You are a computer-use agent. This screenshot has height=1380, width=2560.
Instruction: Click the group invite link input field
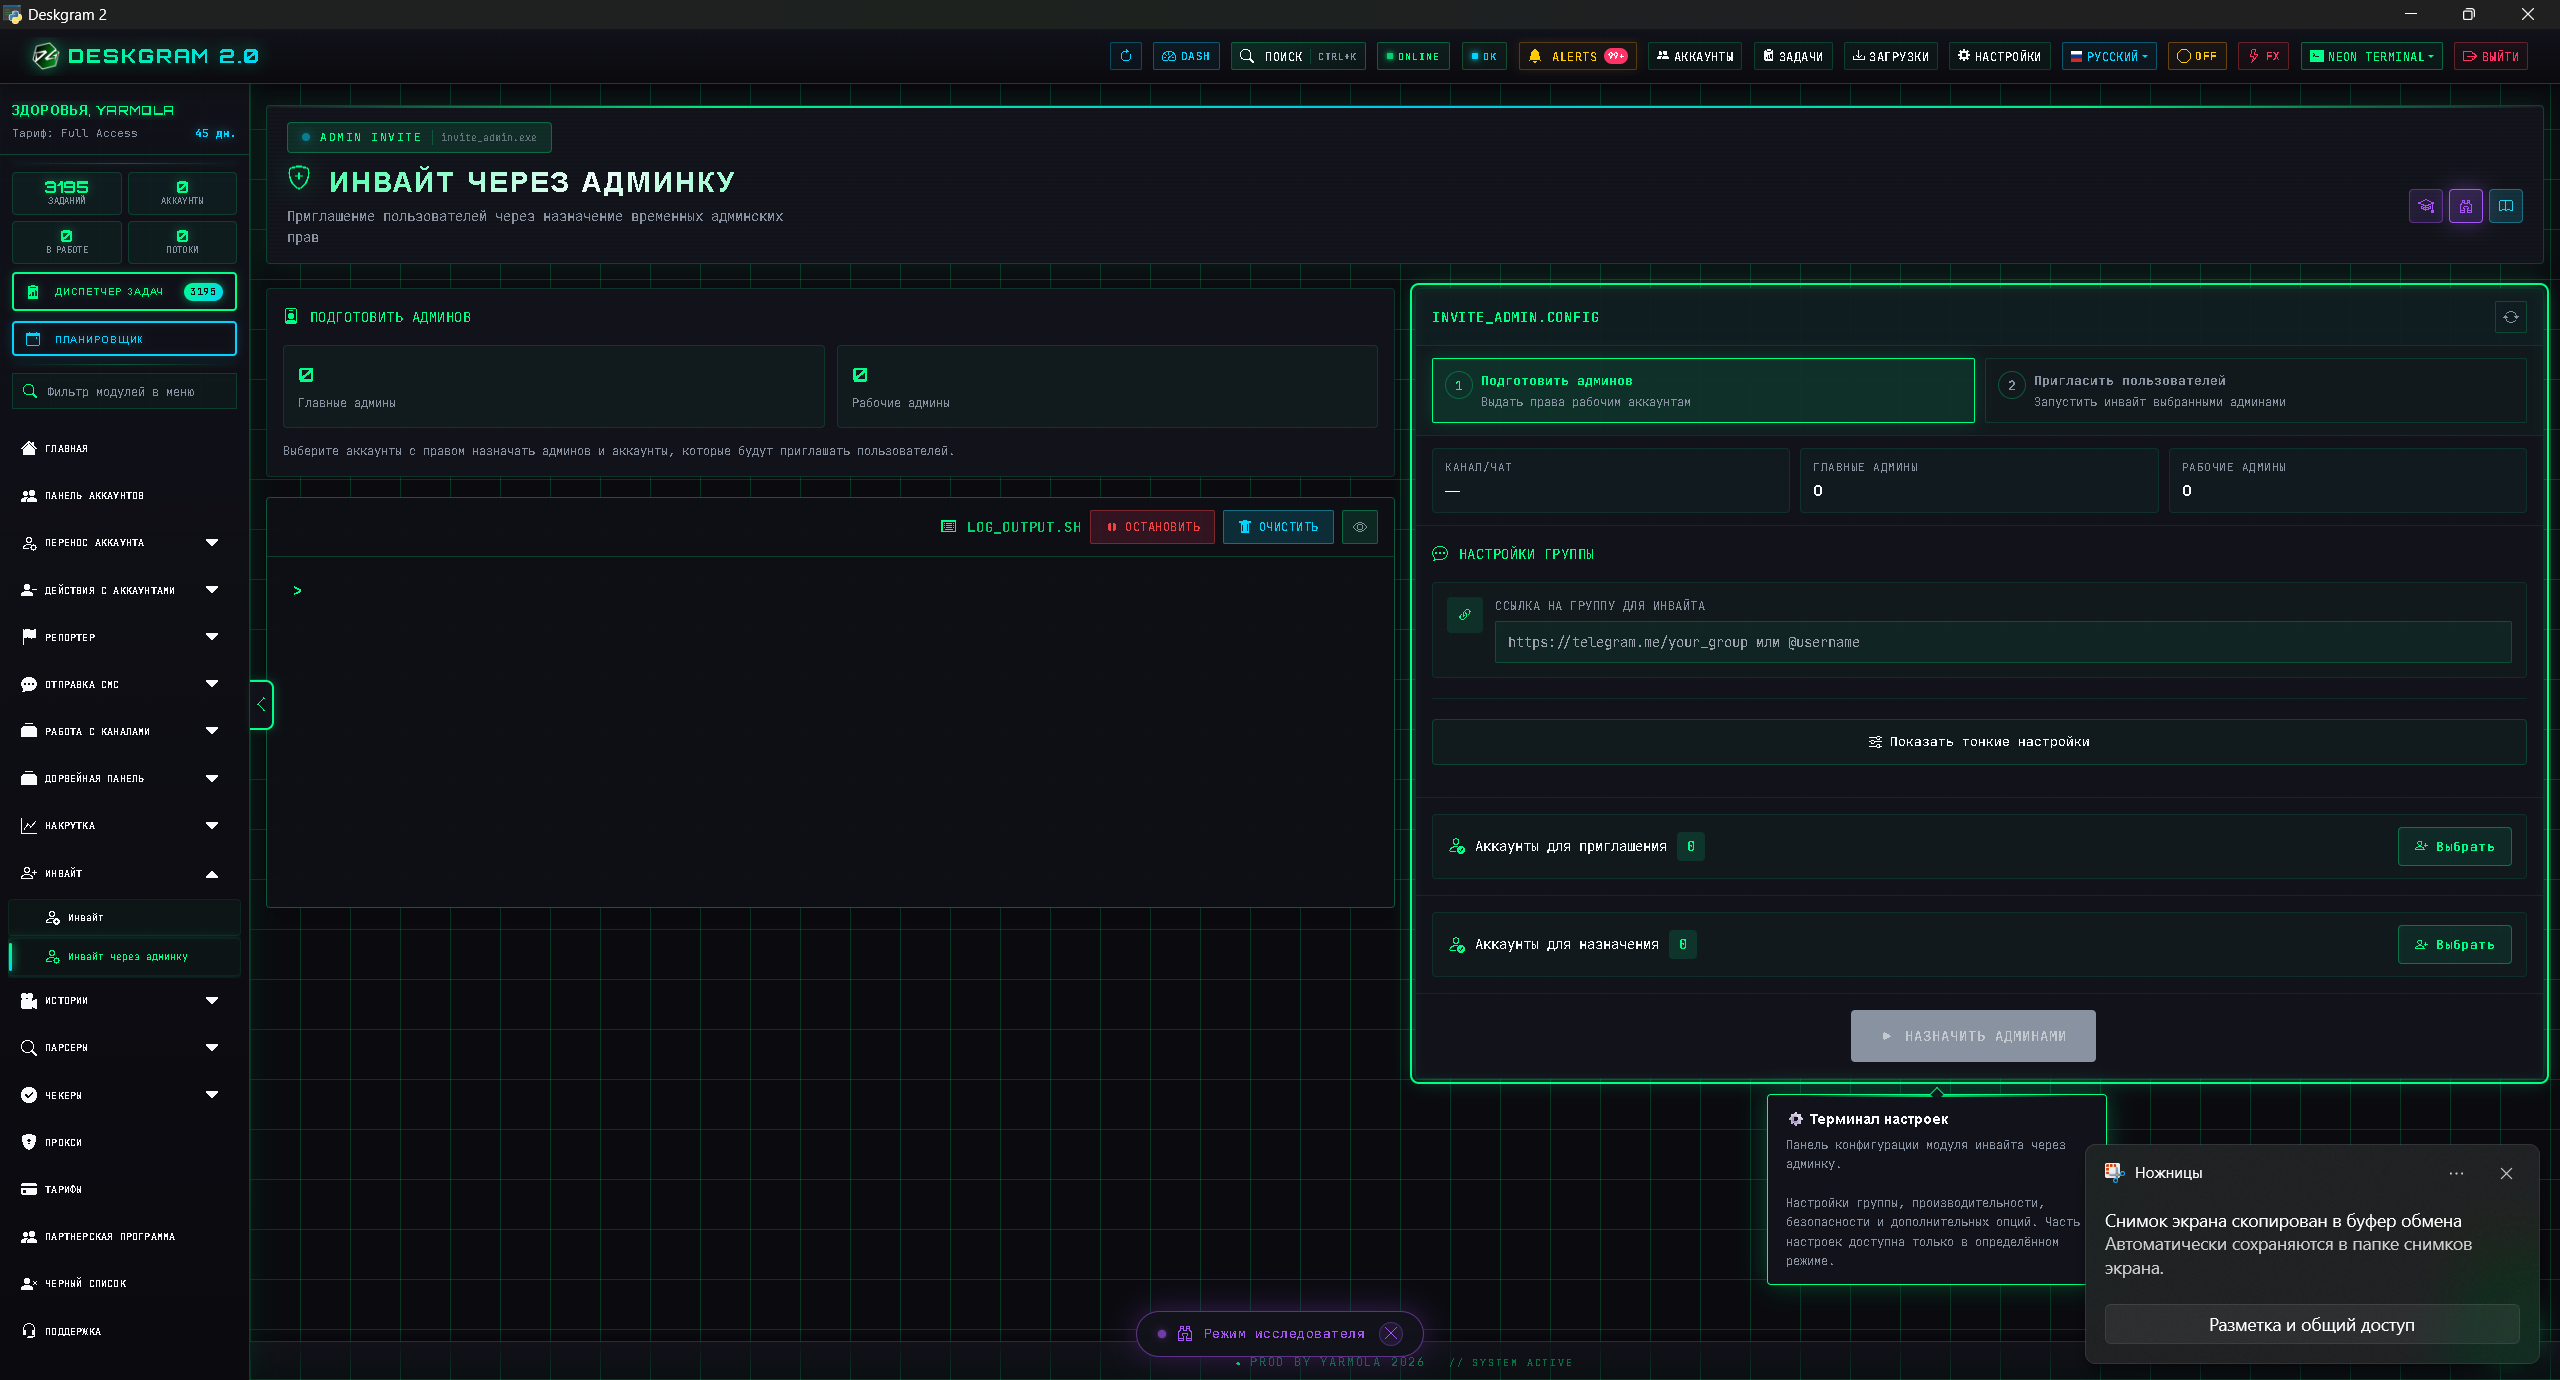(2002, 642)
